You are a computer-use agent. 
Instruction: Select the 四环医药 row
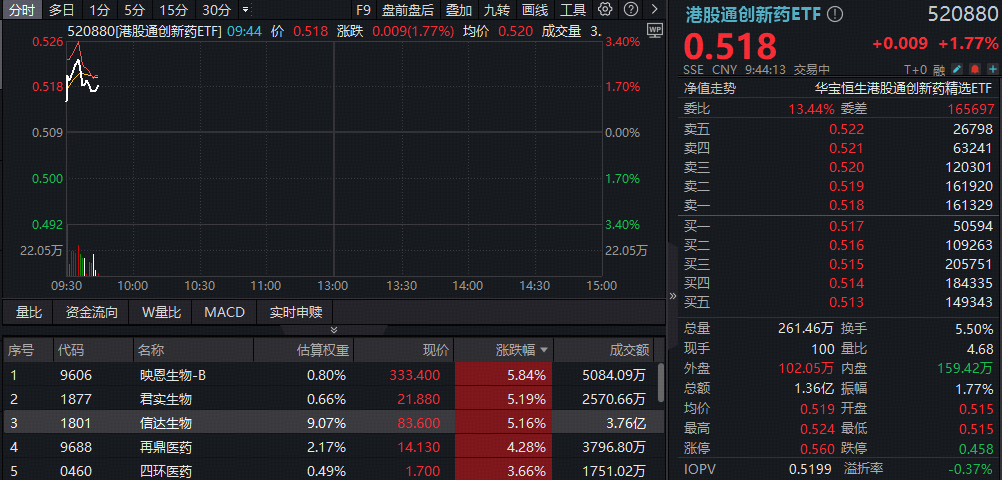[x=329, y=471]
